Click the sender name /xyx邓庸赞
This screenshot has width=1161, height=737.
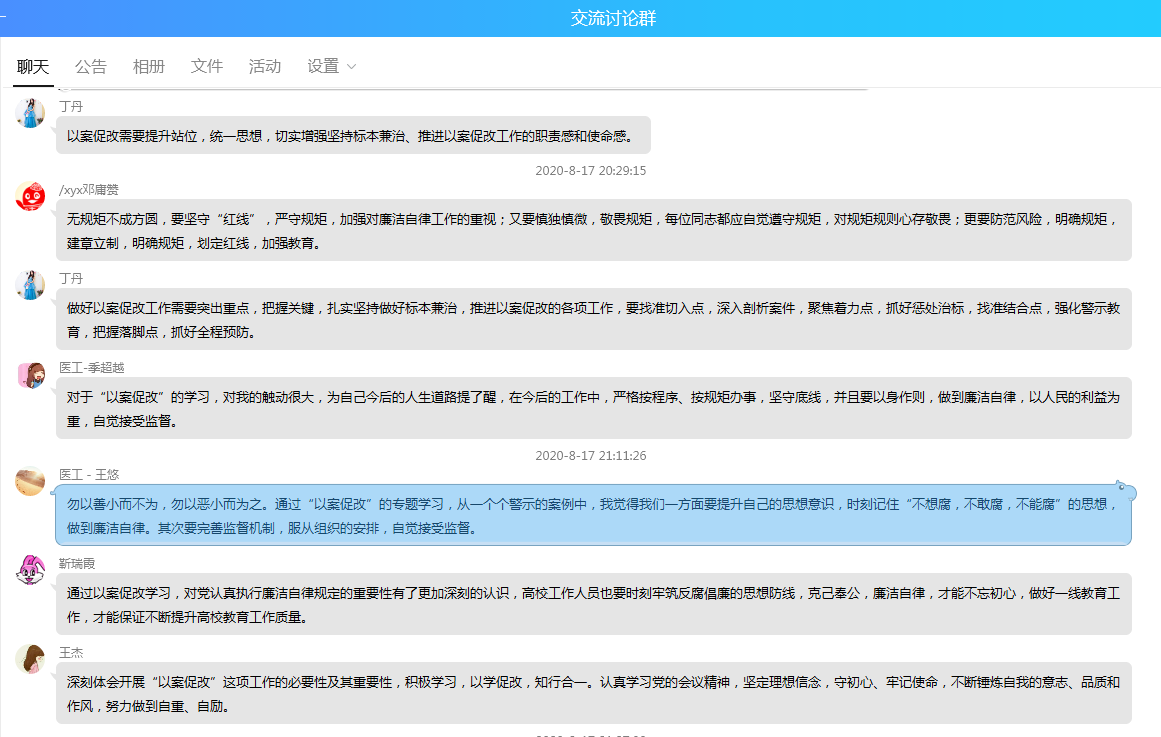[x=89, y=190]
